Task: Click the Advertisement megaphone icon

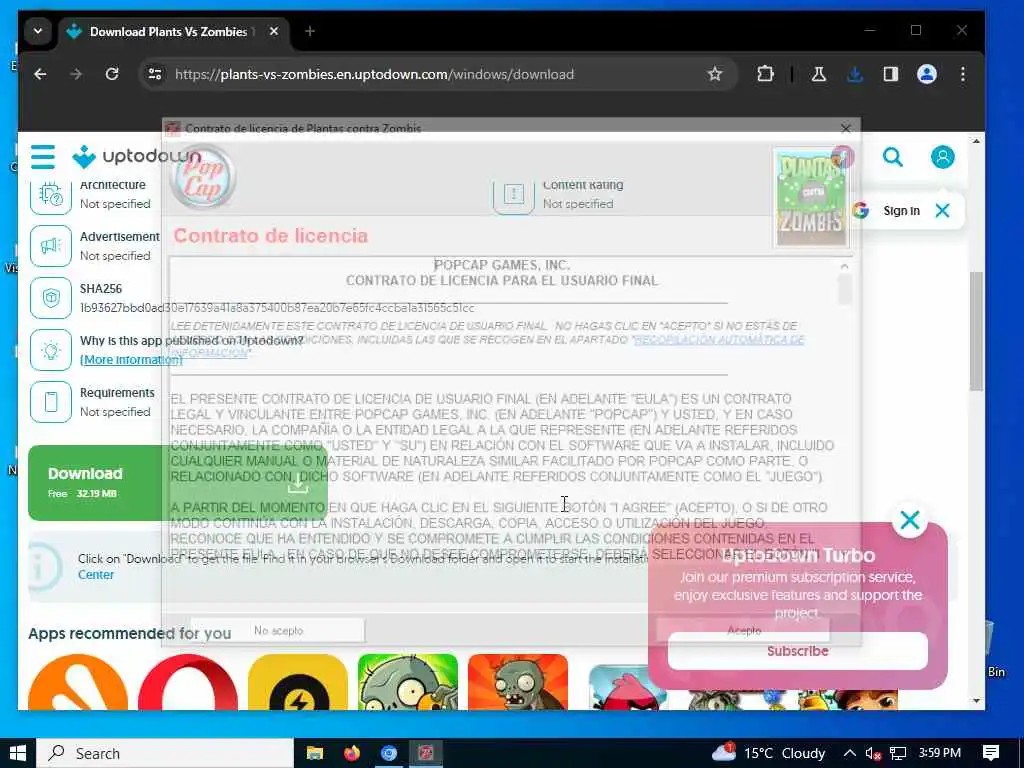Action: [x=51, y=246]
